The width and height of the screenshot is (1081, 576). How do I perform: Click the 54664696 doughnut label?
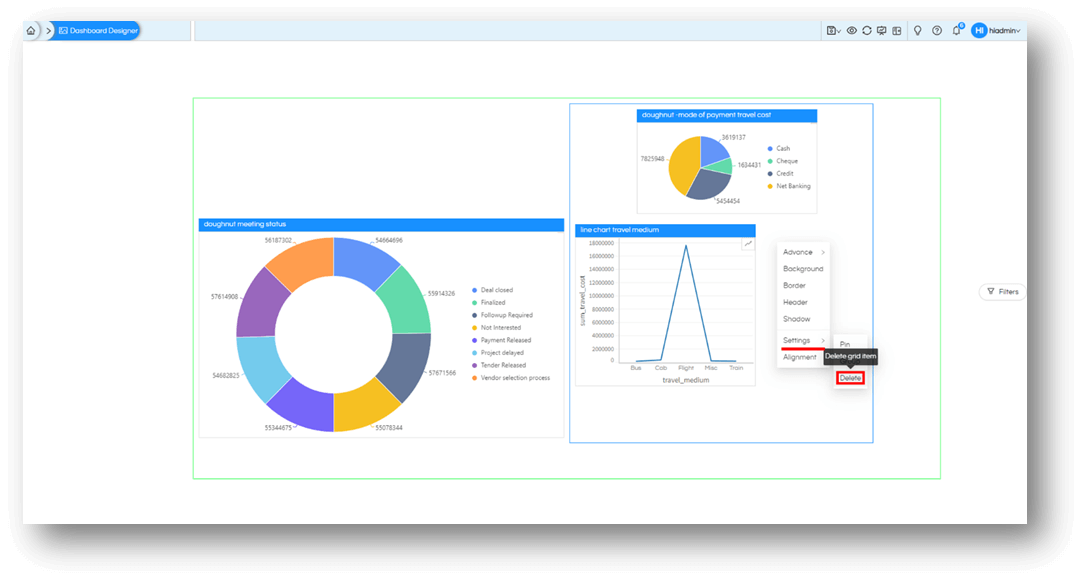pos(389,241)
